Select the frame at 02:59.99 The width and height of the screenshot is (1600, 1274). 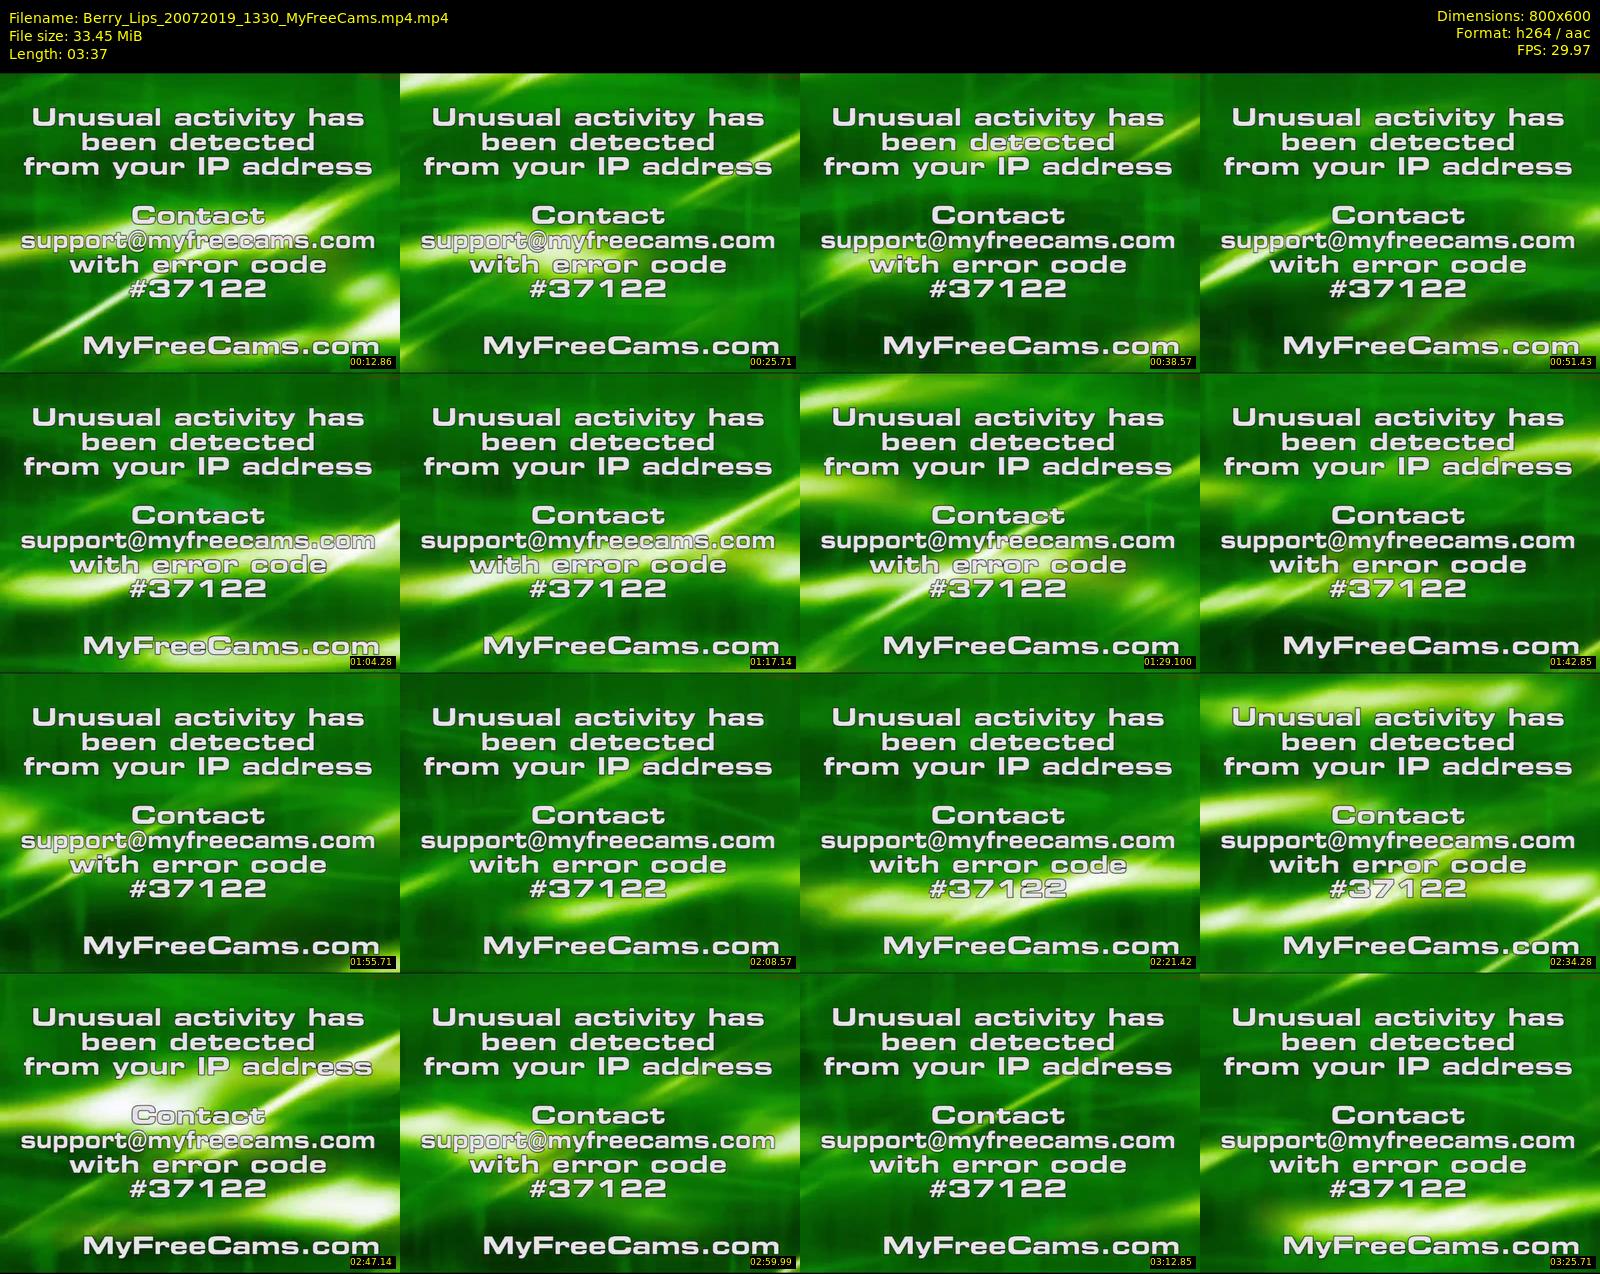[x=599, y=1122]
